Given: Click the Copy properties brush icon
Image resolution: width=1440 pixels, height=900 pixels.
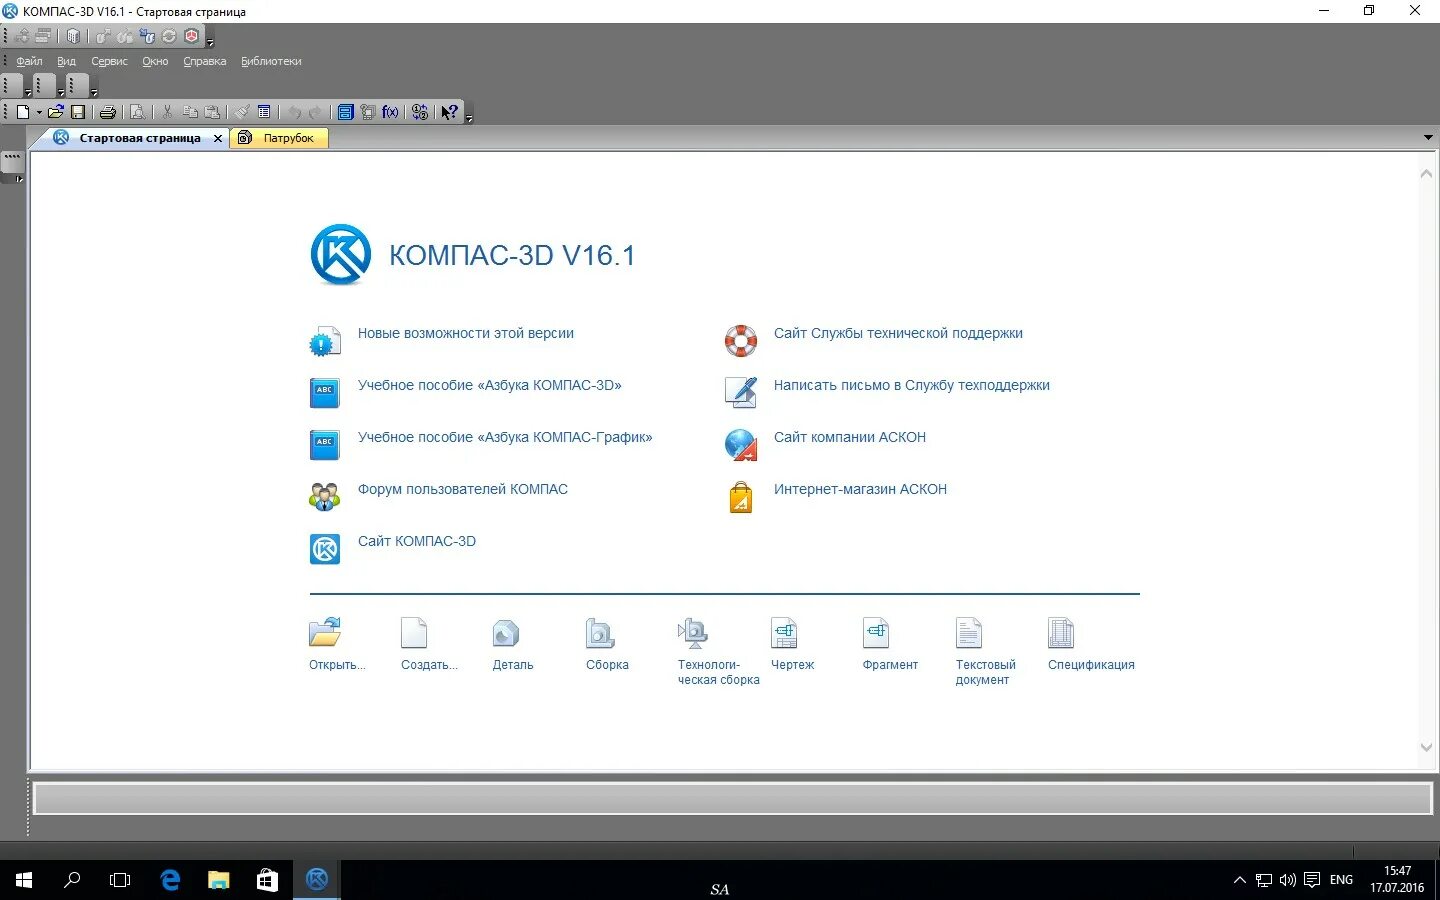Looking at the screenshot, I should tap(242, 112).
